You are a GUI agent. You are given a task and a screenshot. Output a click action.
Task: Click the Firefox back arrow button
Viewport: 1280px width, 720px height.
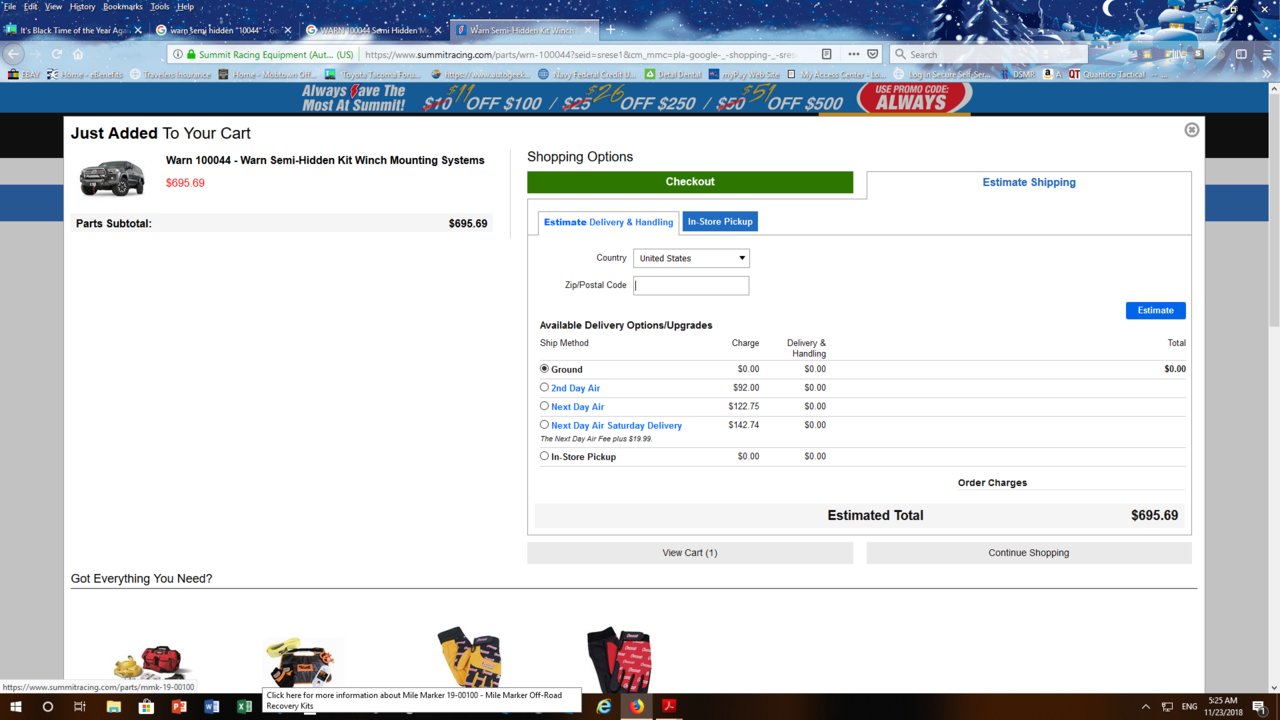(14, 54)
